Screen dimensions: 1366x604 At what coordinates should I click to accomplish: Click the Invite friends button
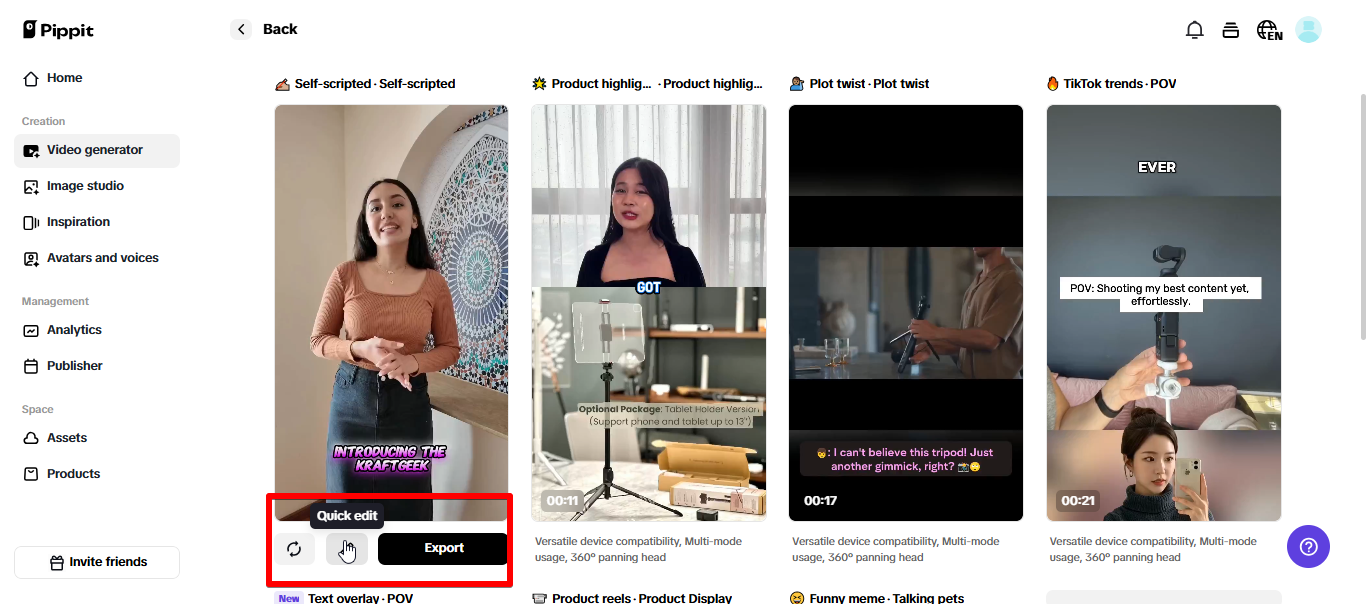point(97,562)
